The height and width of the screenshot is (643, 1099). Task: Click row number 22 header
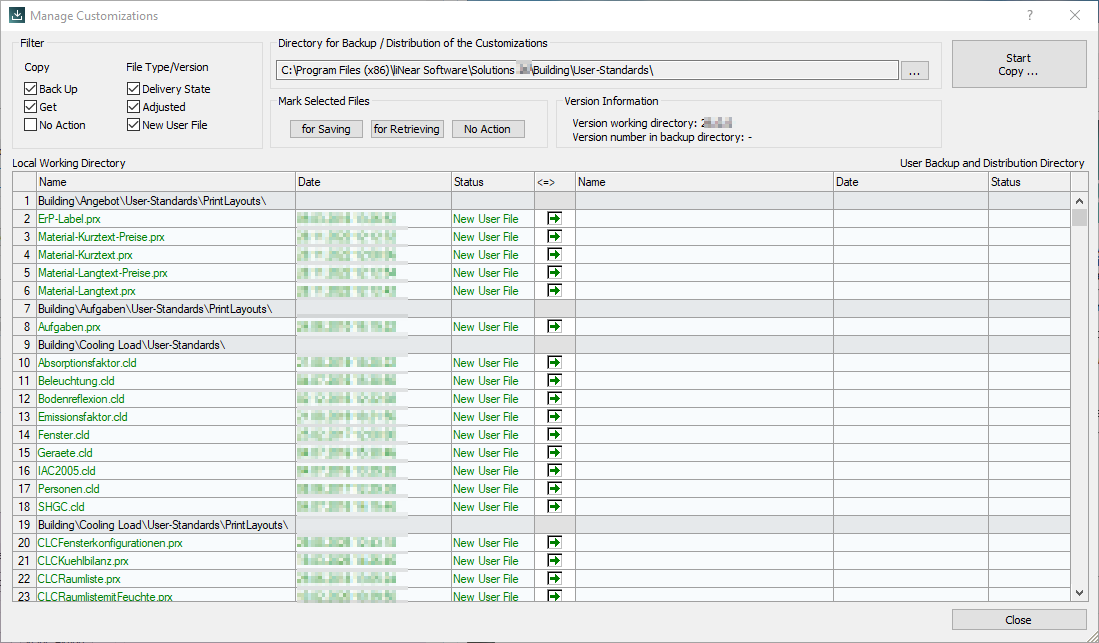[25, 578]
